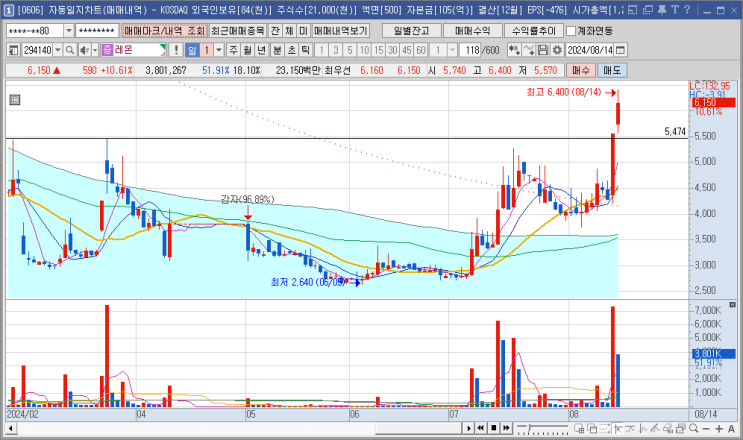Toggle the data grid icon in chart corner
The height and width of the screenshot is (440, 743).
[x=15, y=99]
